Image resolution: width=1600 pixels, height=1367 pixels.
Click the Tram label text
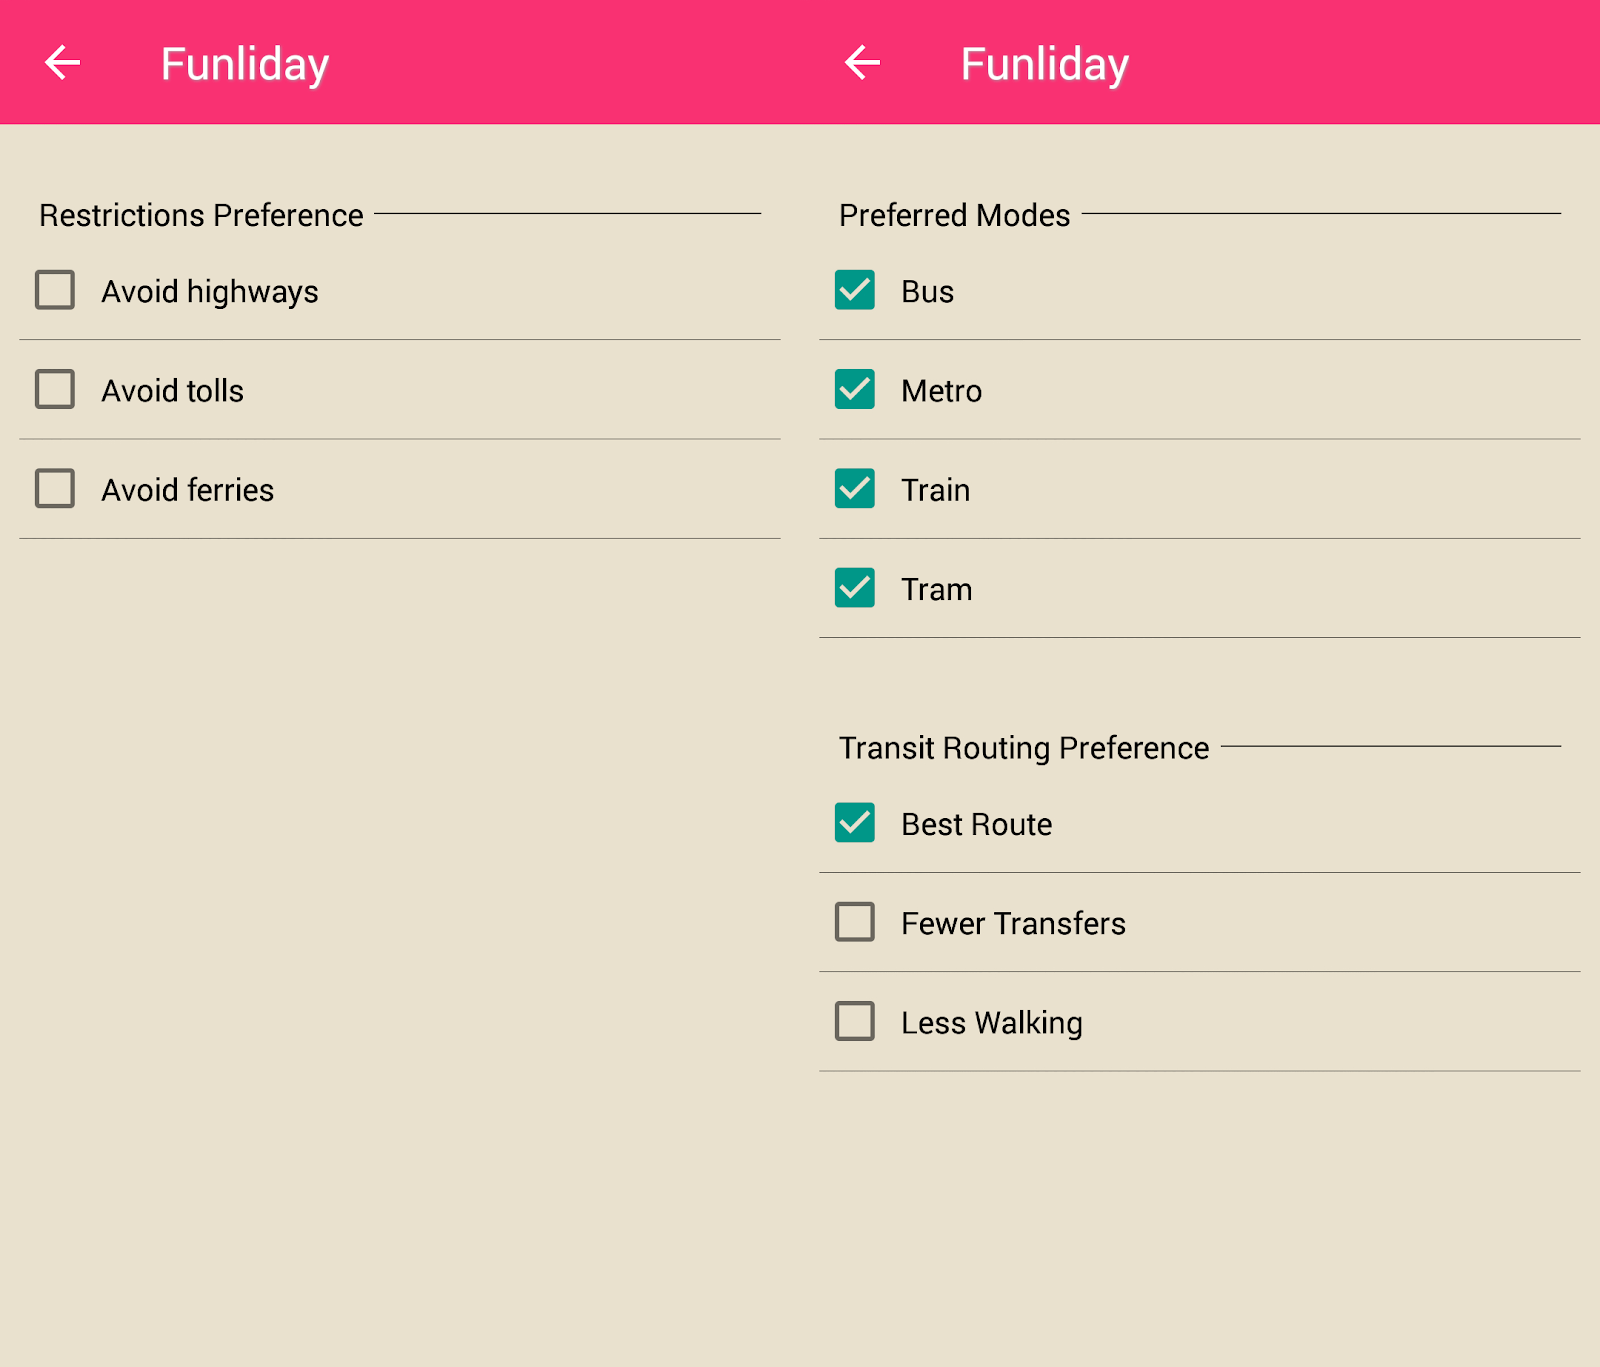(936, 590)
